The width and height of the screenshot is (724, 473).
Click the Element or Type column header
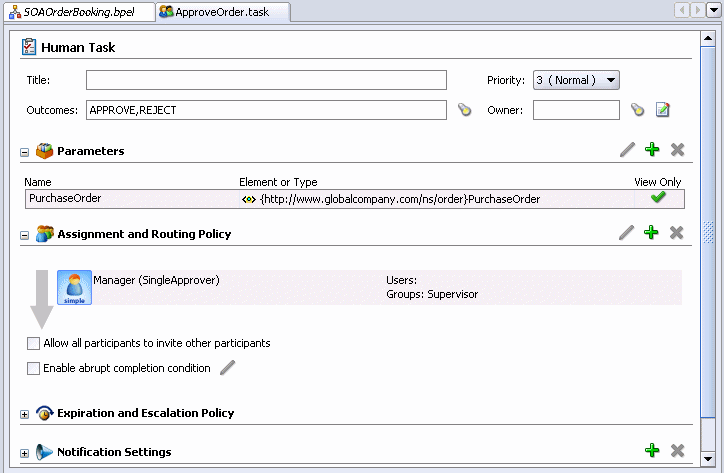(x=278, y=182)
